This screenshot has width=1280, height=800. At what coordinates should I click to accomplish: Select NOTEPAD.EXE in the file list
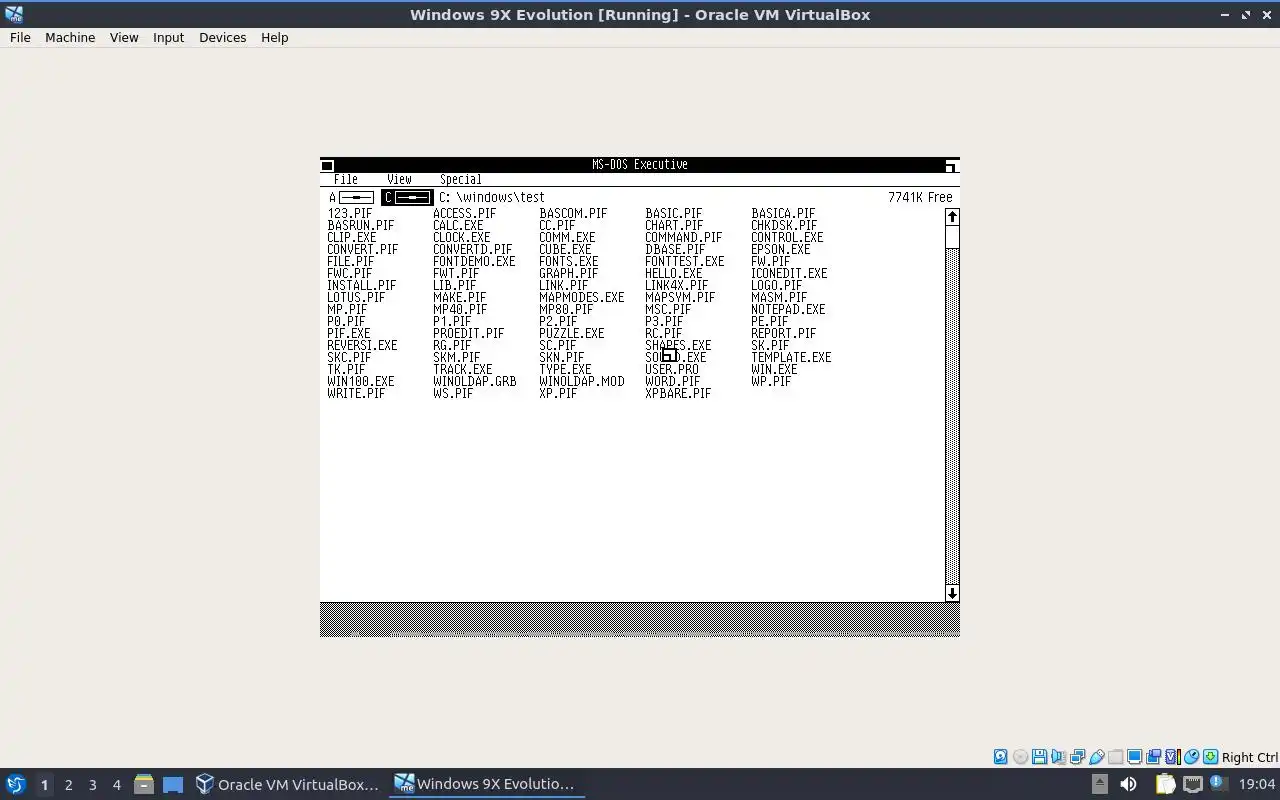pos(788,309)
